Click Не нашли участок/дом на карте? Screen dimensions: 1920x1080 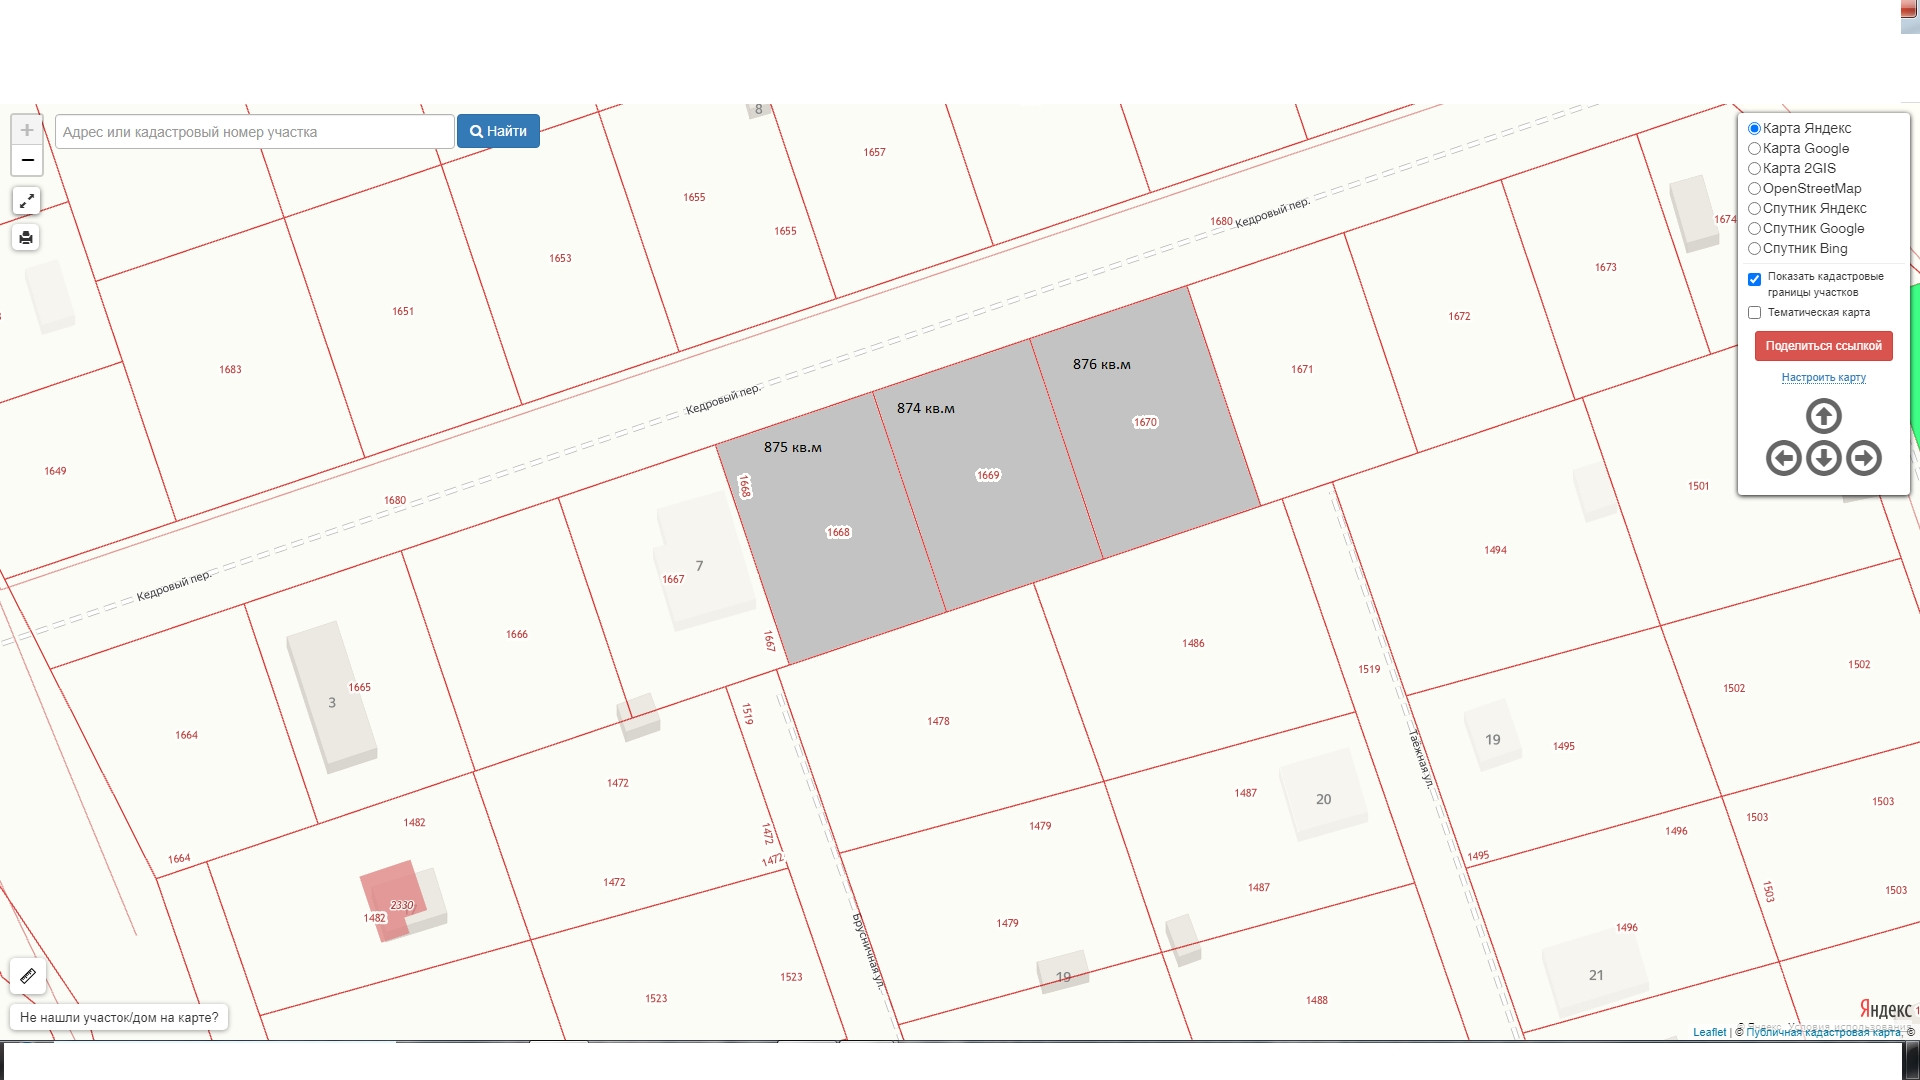(119, 1017)
